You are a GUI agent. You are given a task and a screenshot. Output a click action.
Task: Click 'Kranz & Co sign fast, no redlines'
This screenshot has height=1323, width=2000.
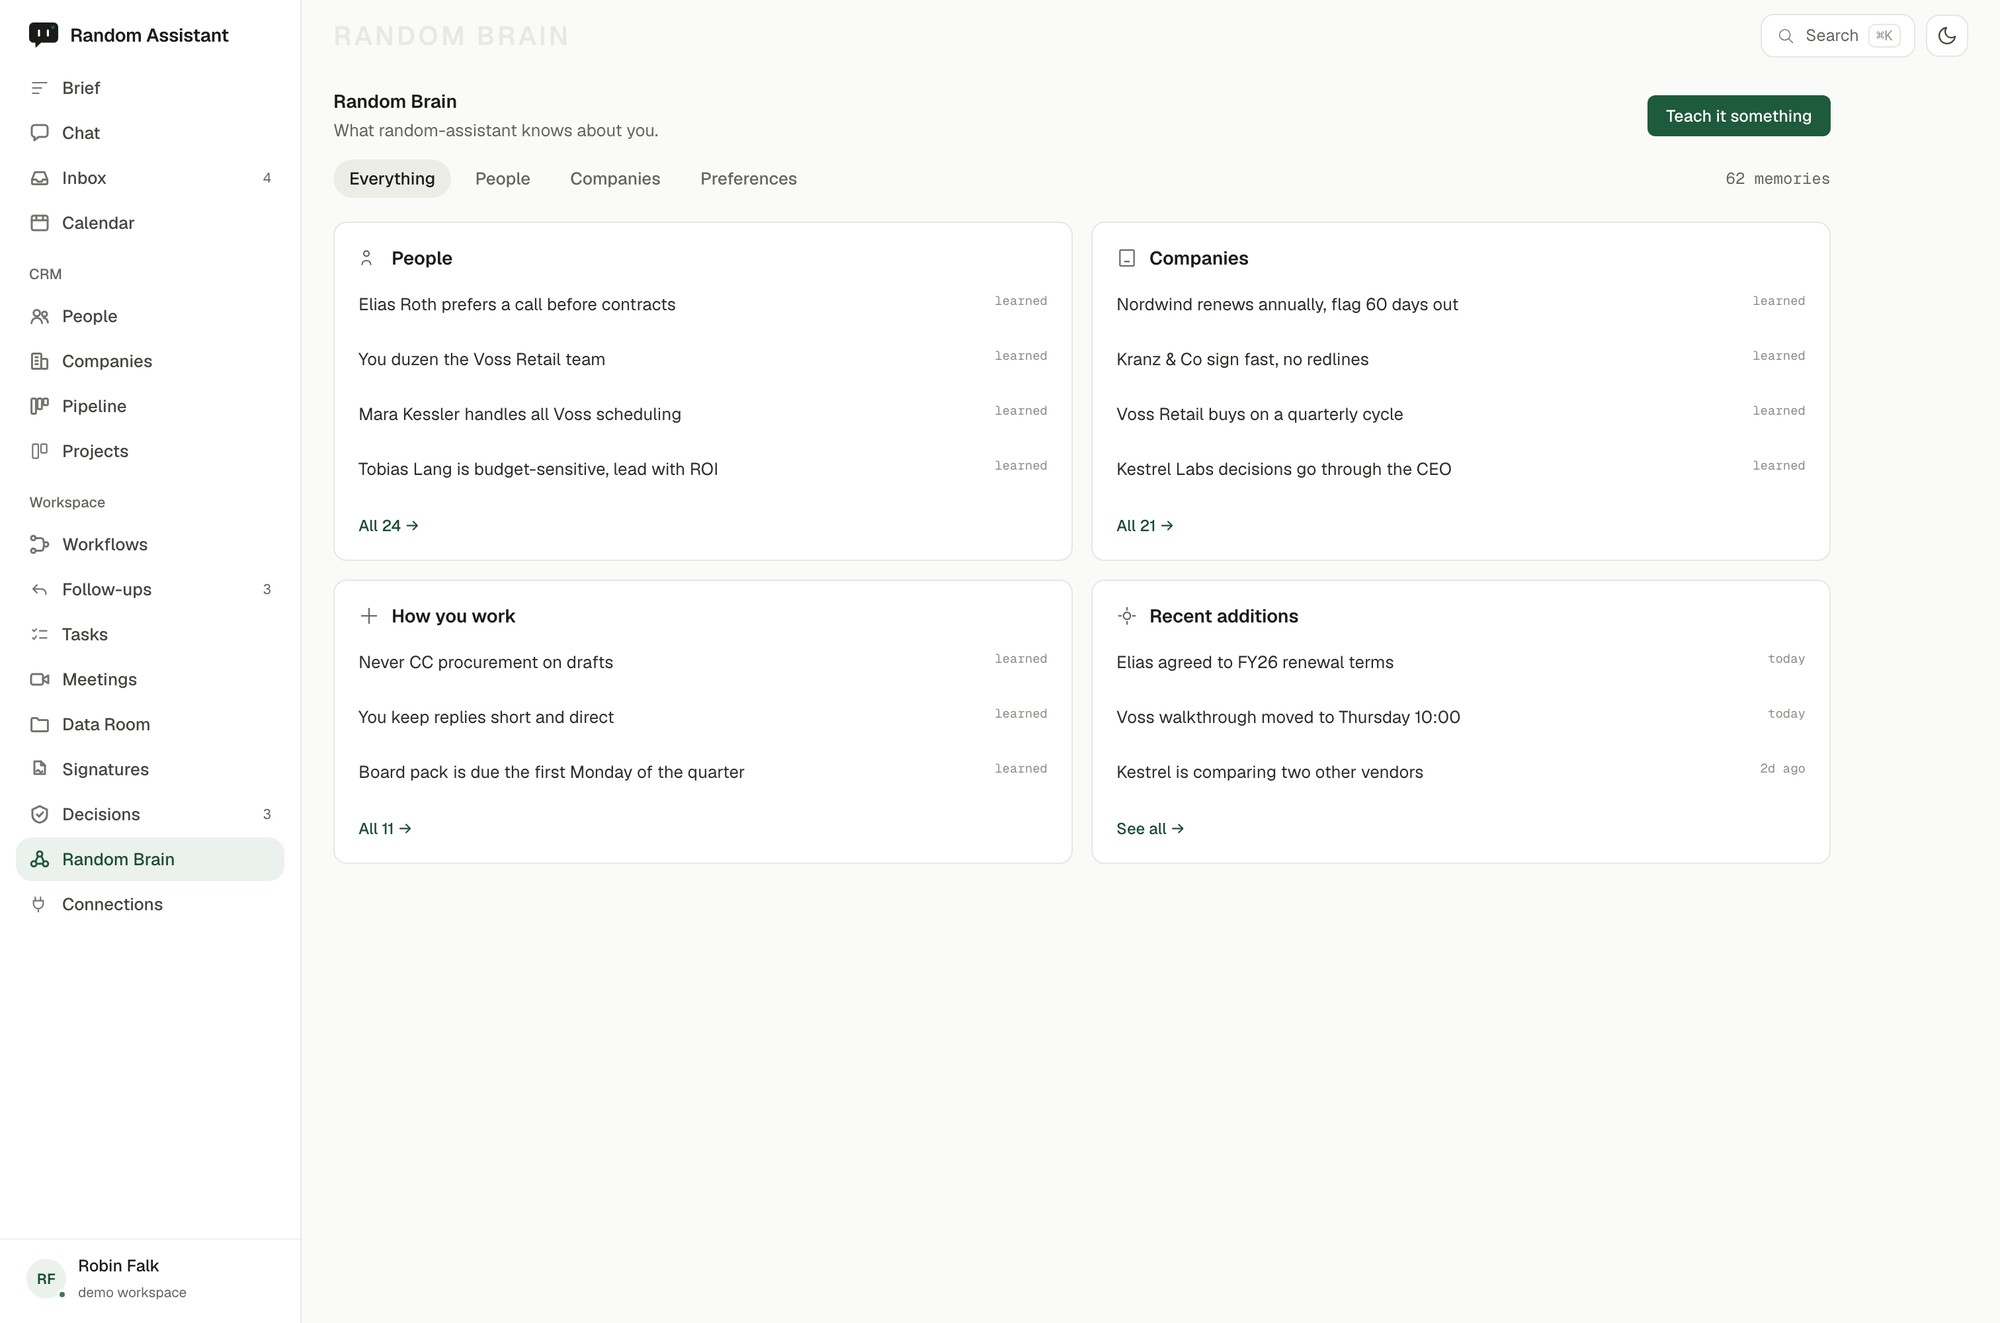[x=1242, y=360]
